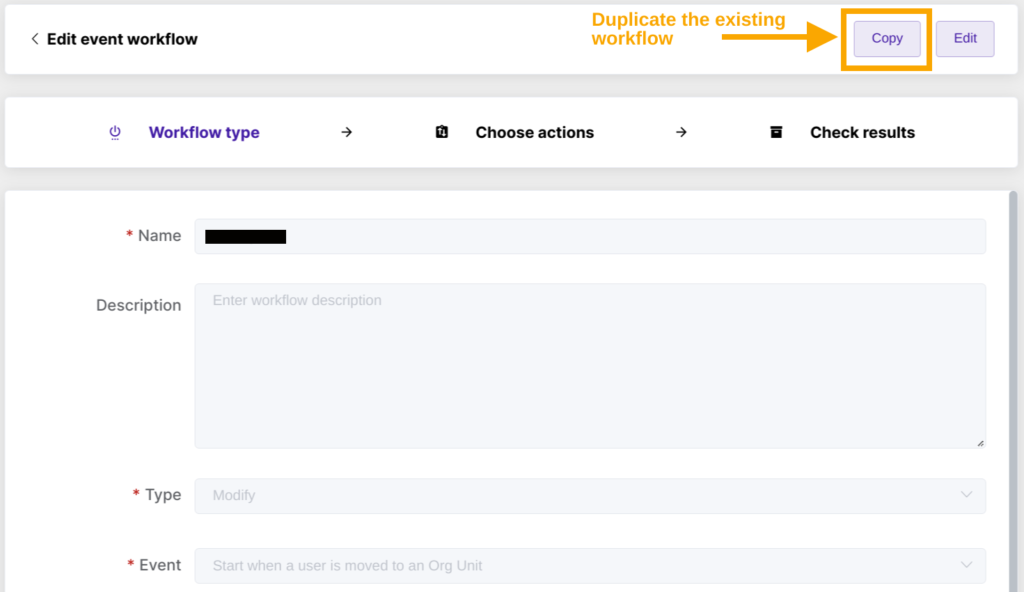Click the vertical scrollbar of the form
The height and width of the screenshot is (592, 1024).
[x=1013, y=391]
